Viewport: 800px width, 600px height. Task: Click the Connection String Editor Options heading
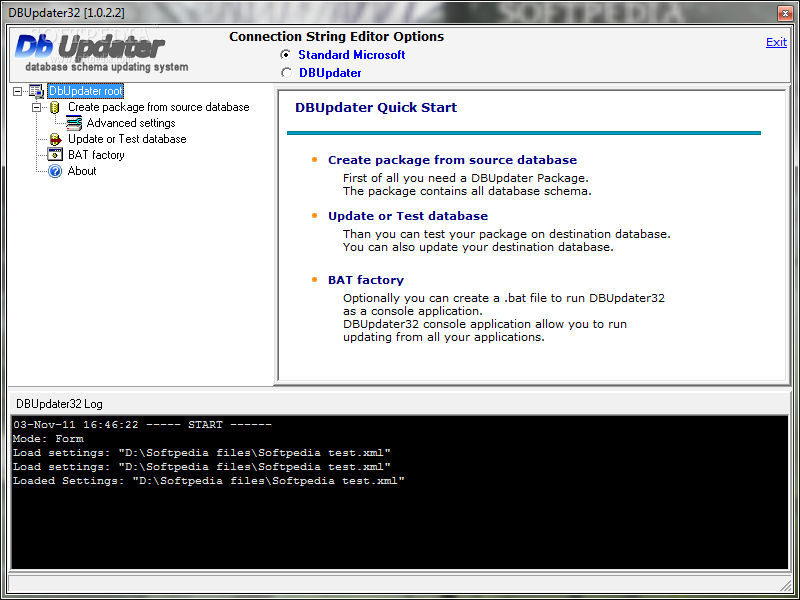336,37
